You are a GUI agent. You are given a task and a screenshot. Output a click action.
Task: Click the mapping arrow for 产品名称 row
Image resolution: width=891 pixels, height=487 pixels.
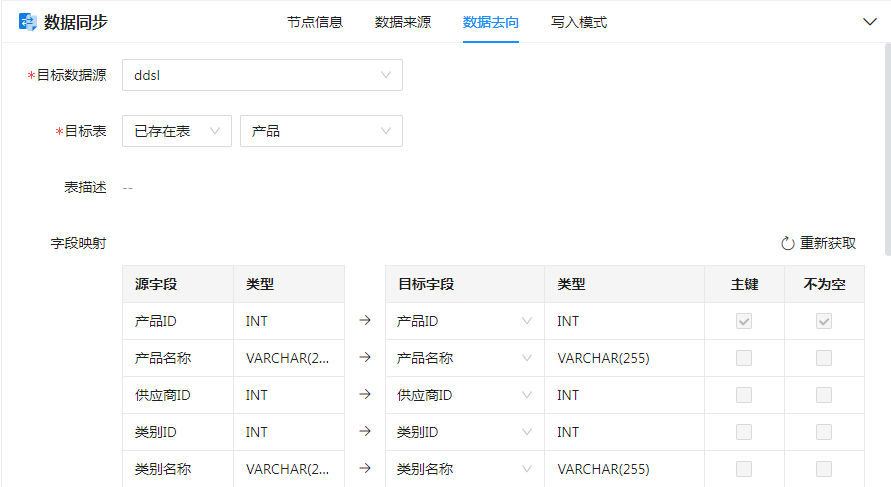(365, 358)
